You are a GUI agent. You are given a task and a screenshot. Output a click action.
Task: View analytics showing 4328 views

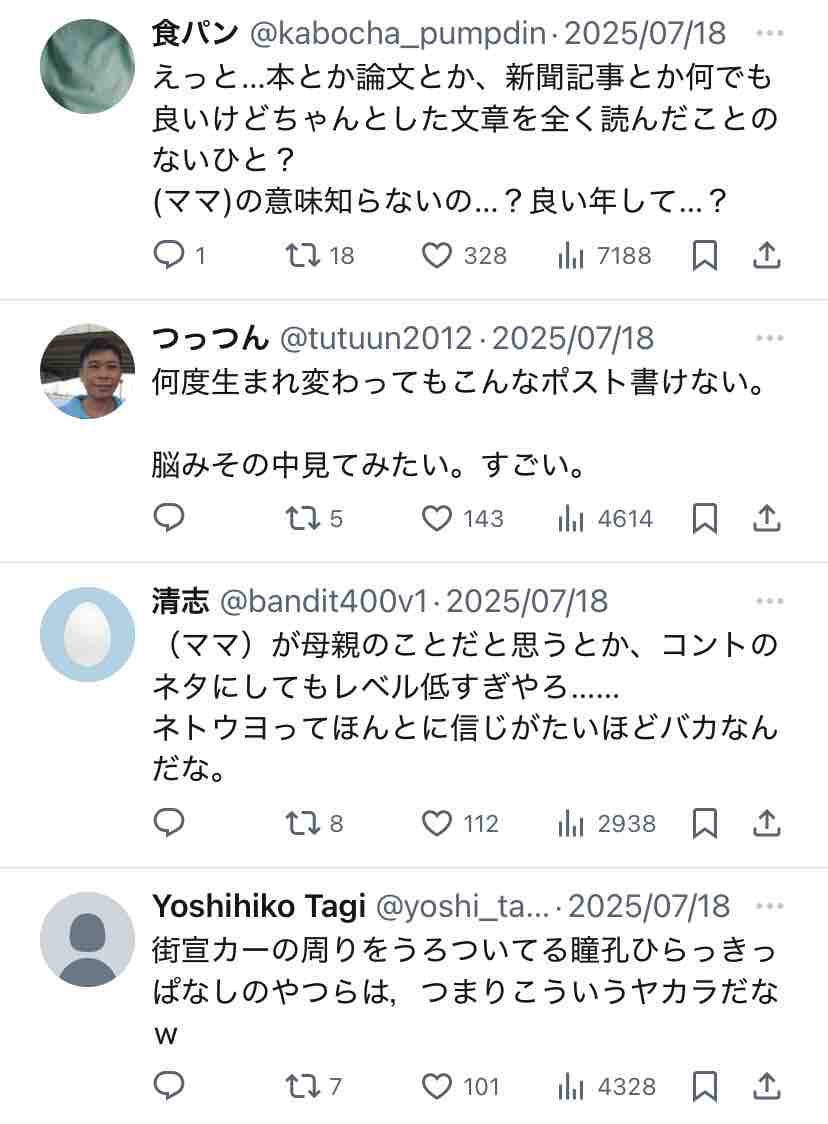pos(607,1085)
